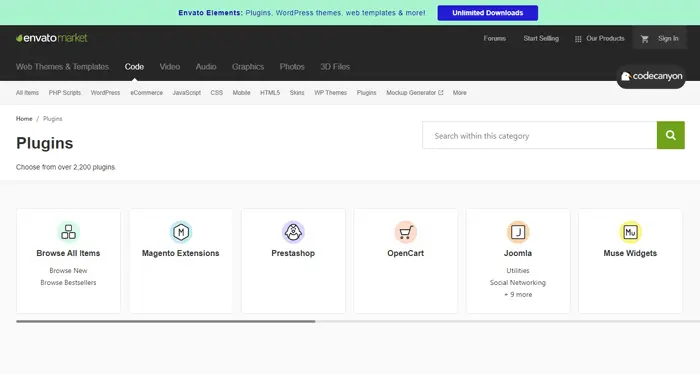700x374 pixels.
Task: Click Browse New link
Action: [x=68, y=270]
